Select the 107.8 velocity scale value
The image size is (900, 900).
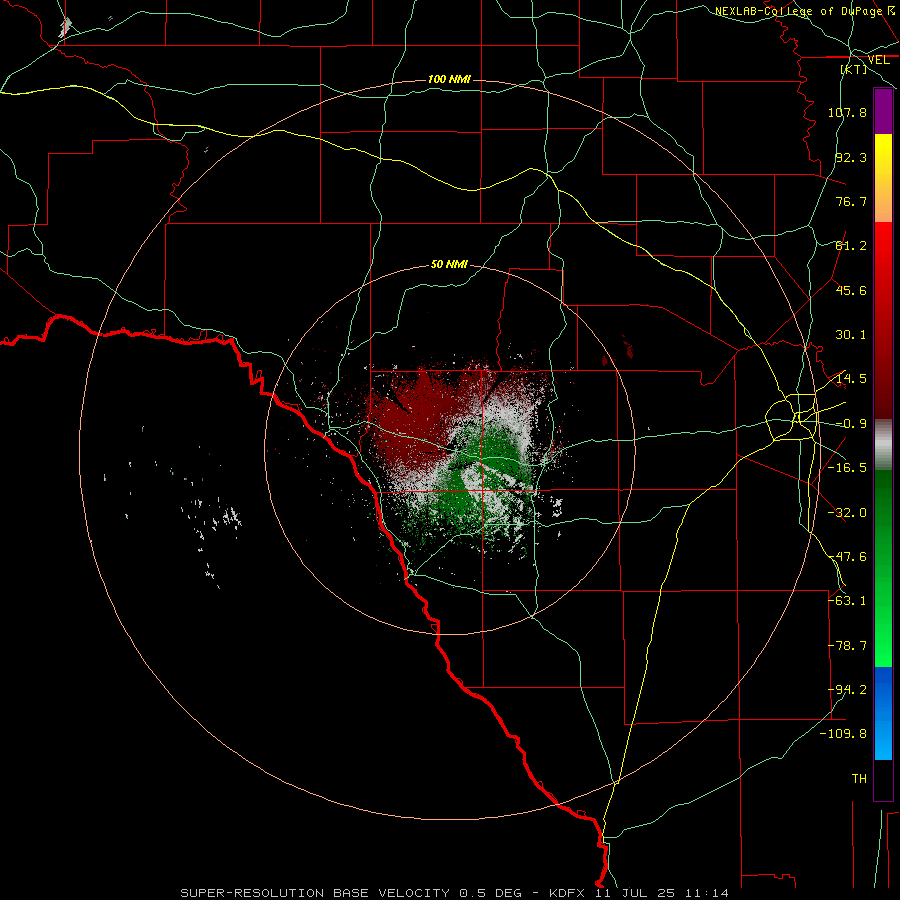(x=847, y=112)
